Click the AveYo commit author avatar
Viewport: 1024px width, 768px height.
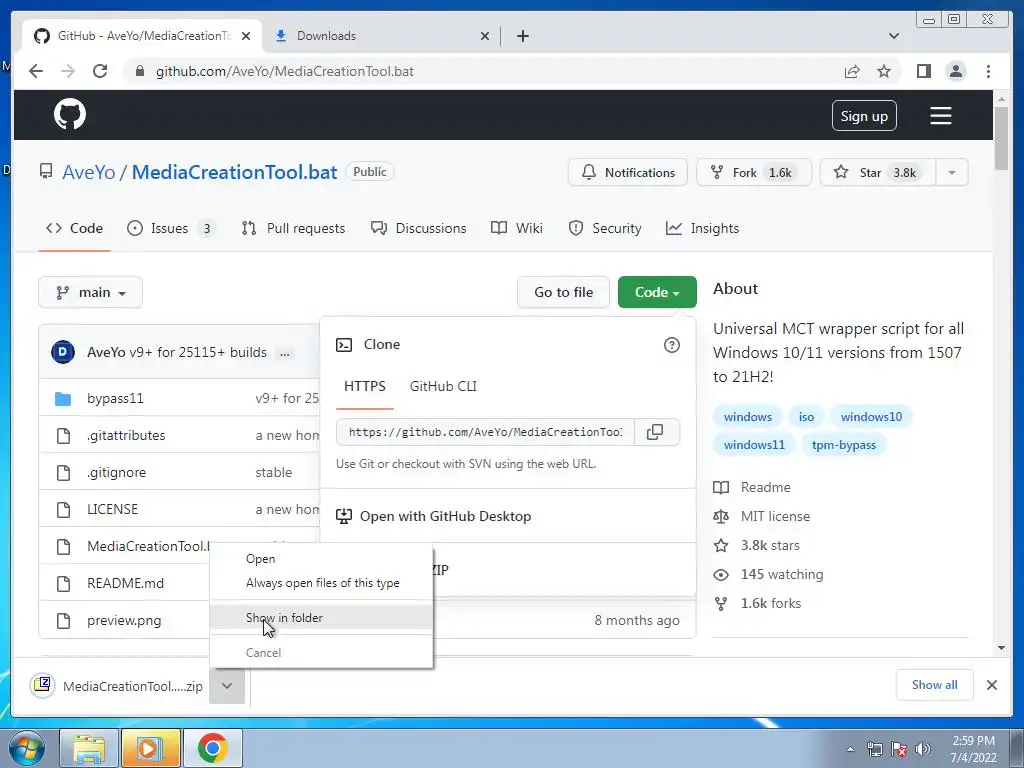pyautogui.click(x=63, y=352)
